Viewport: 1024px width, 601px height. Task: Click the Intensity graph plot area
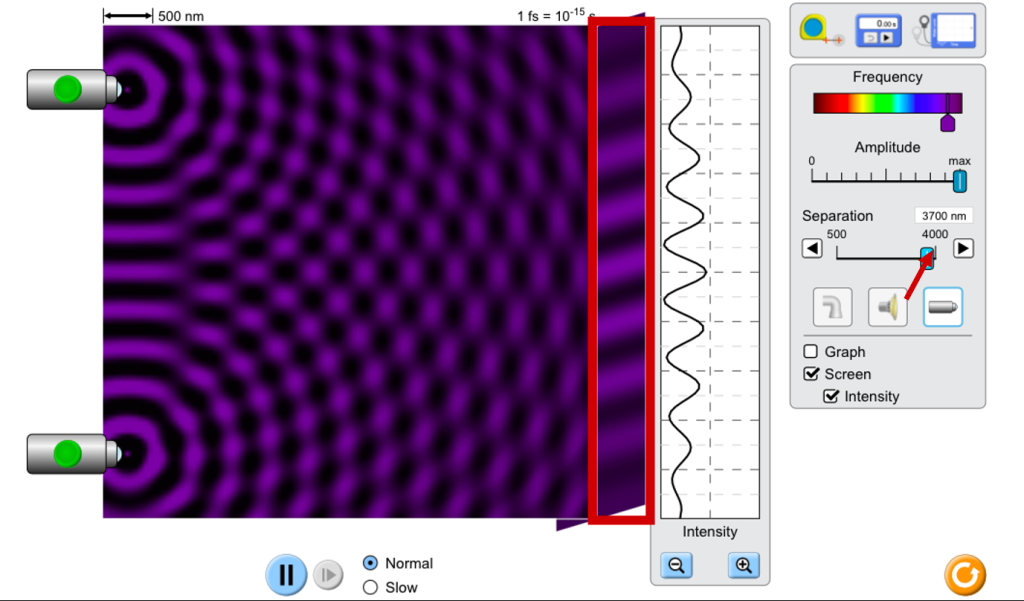coord(710,272)
